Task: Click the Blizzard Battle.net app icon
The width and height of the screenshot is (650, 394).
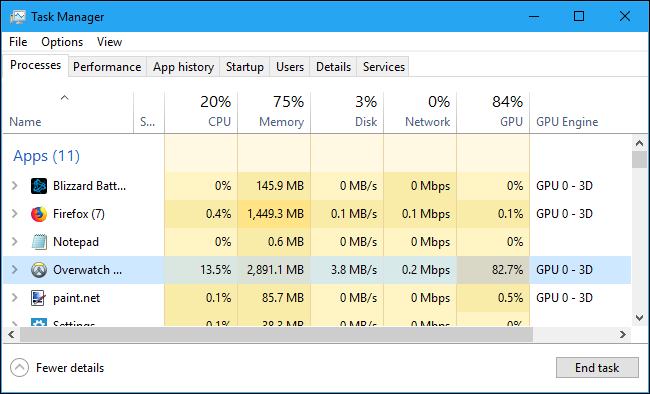Action: point(39,186)
